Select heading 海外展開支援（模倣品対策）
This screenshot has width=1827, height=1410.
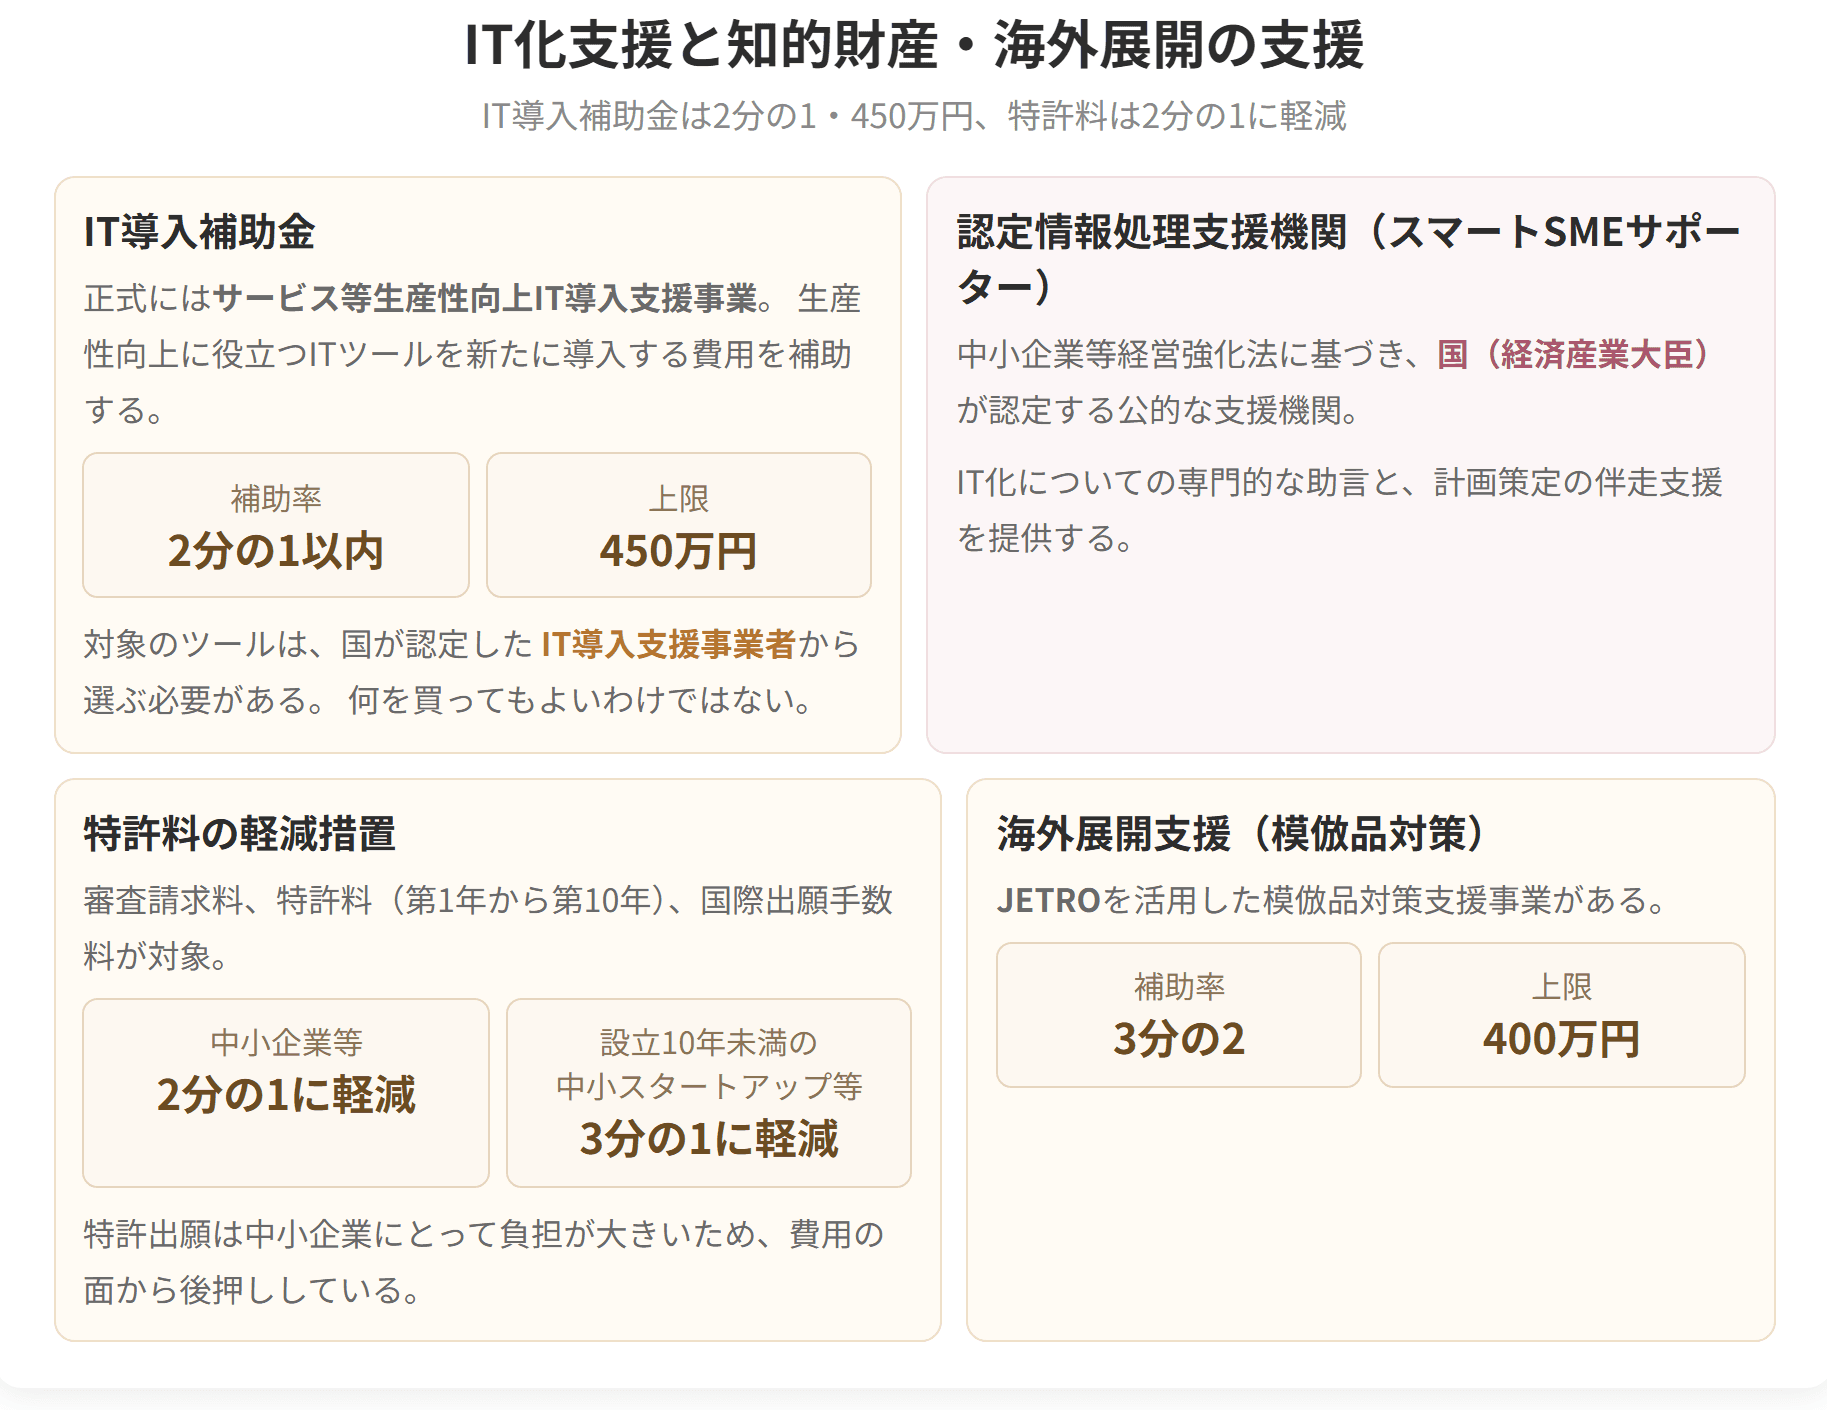point(1240,834)
